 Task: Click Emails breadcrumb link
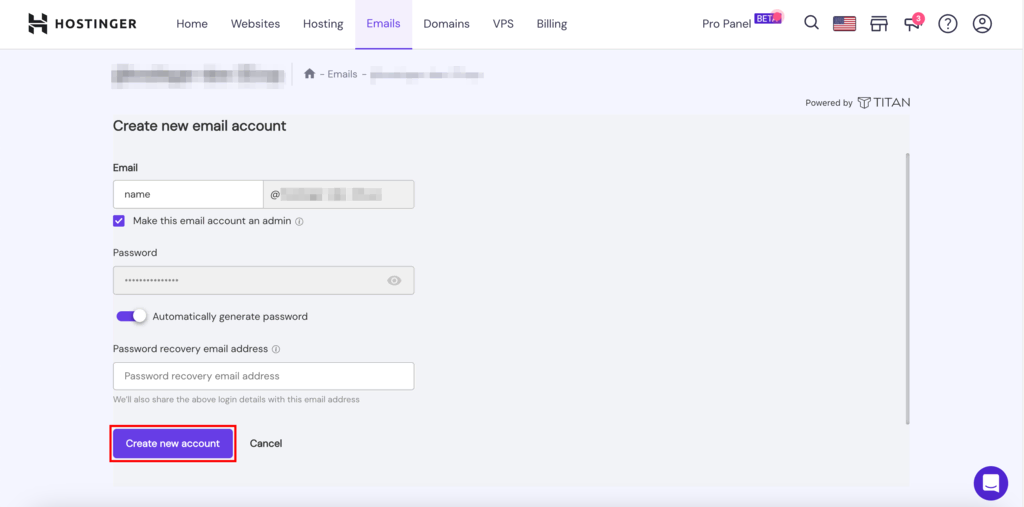(x=342, y=74)
